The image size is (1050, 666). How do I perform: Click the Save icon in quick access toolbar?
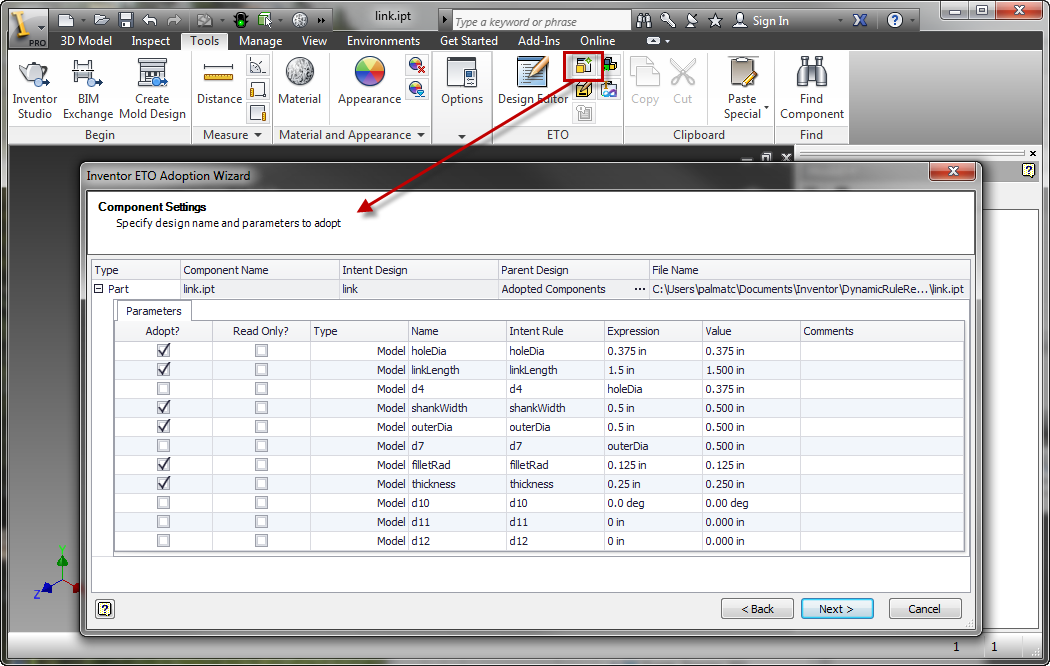126,20
